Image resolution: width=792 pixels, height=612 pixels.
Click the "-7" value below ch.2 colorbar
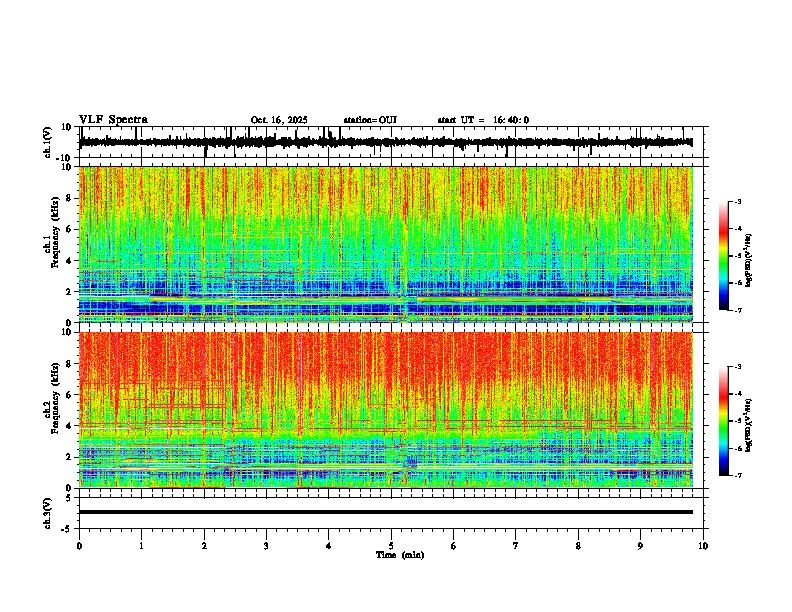(738, 476)
